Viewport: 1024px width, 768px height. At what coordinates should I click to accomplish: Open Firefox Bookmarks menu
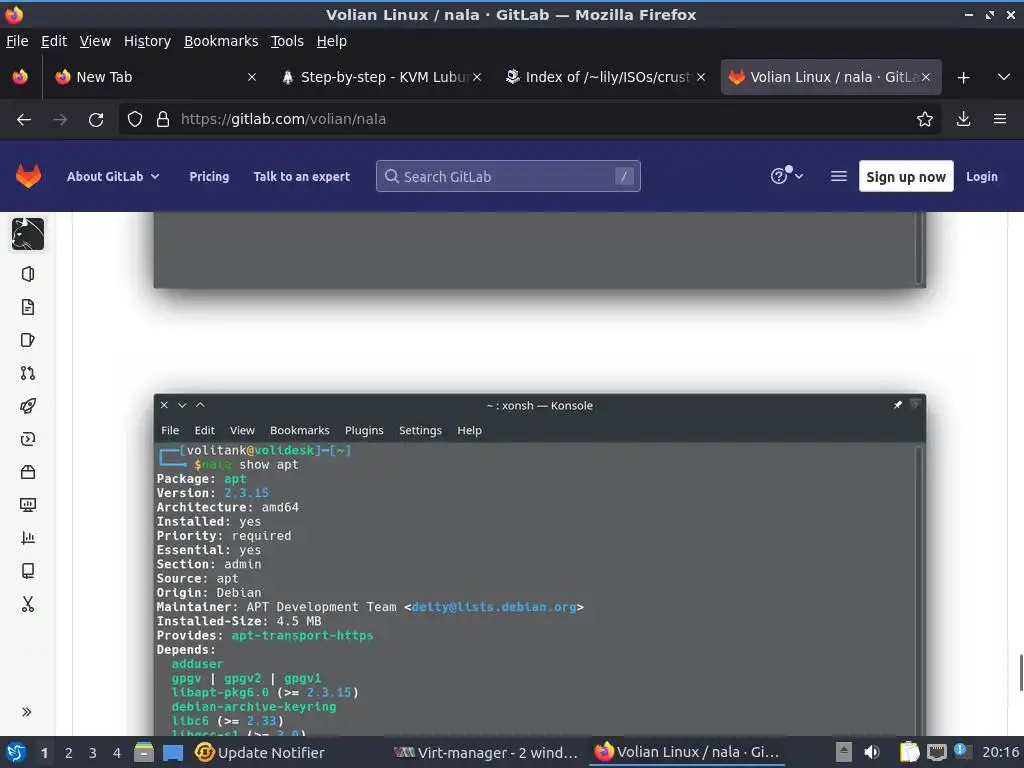(x=221, y=41)
